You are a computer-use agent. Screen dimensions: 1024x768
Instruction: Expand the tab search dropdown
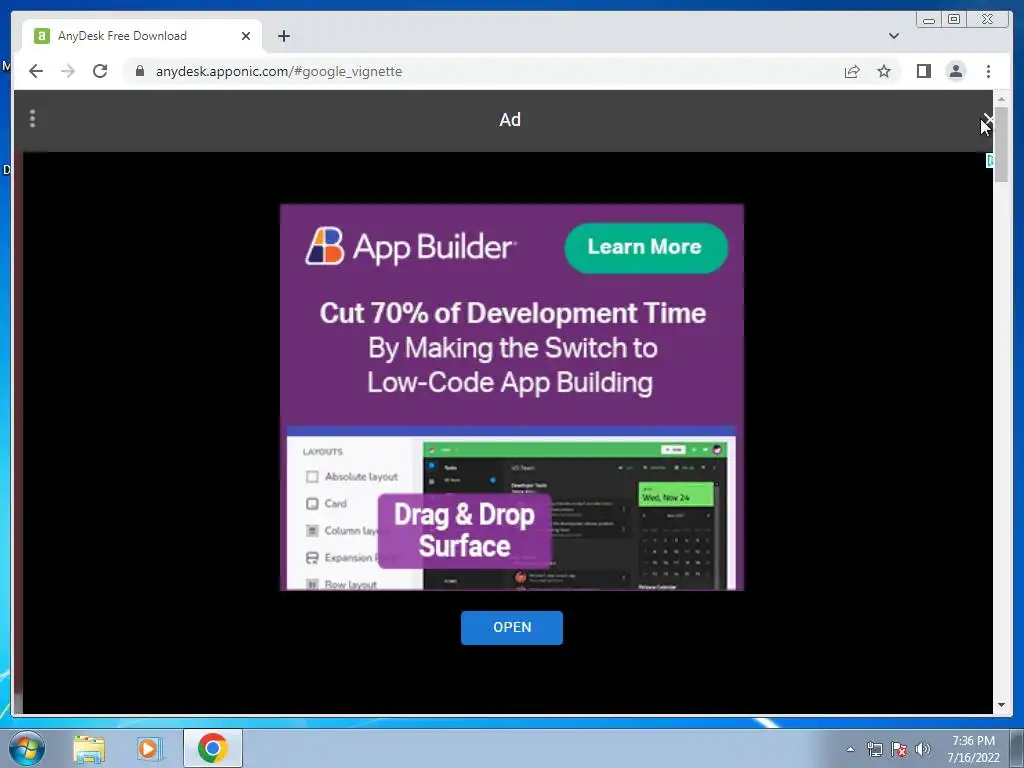coord(893,36)
